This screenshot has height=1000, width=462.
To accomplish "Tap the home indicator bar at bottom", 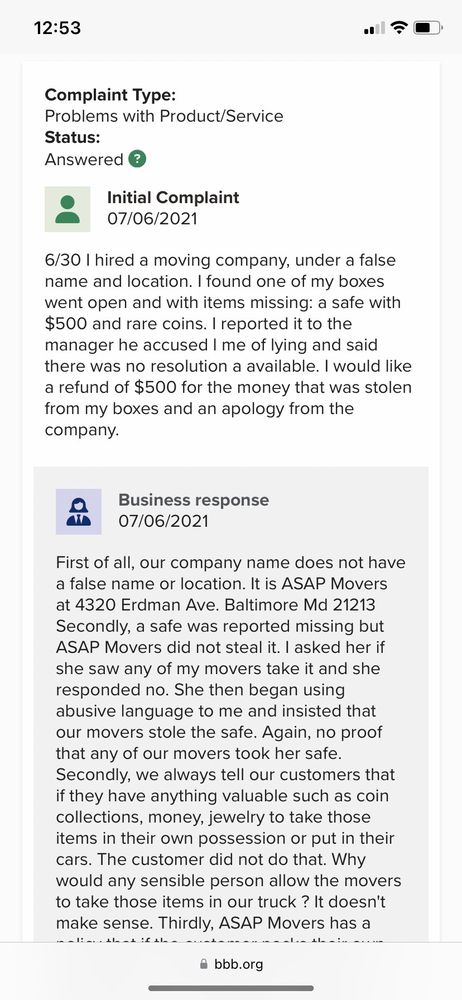I will pos(231,989).
